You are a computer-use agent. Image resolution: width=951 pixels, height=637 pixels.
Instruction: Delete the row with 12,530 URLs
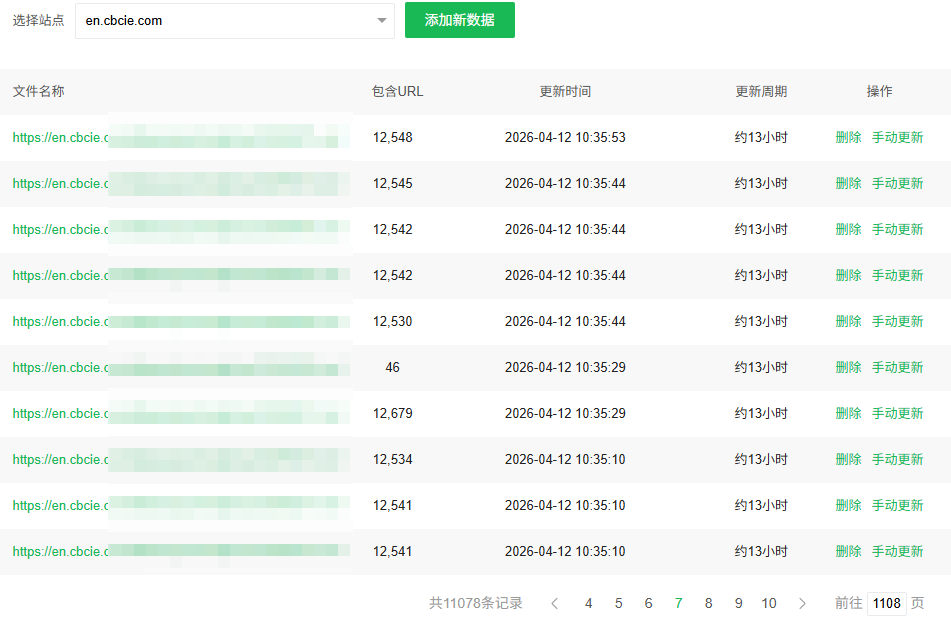[849, 322]
